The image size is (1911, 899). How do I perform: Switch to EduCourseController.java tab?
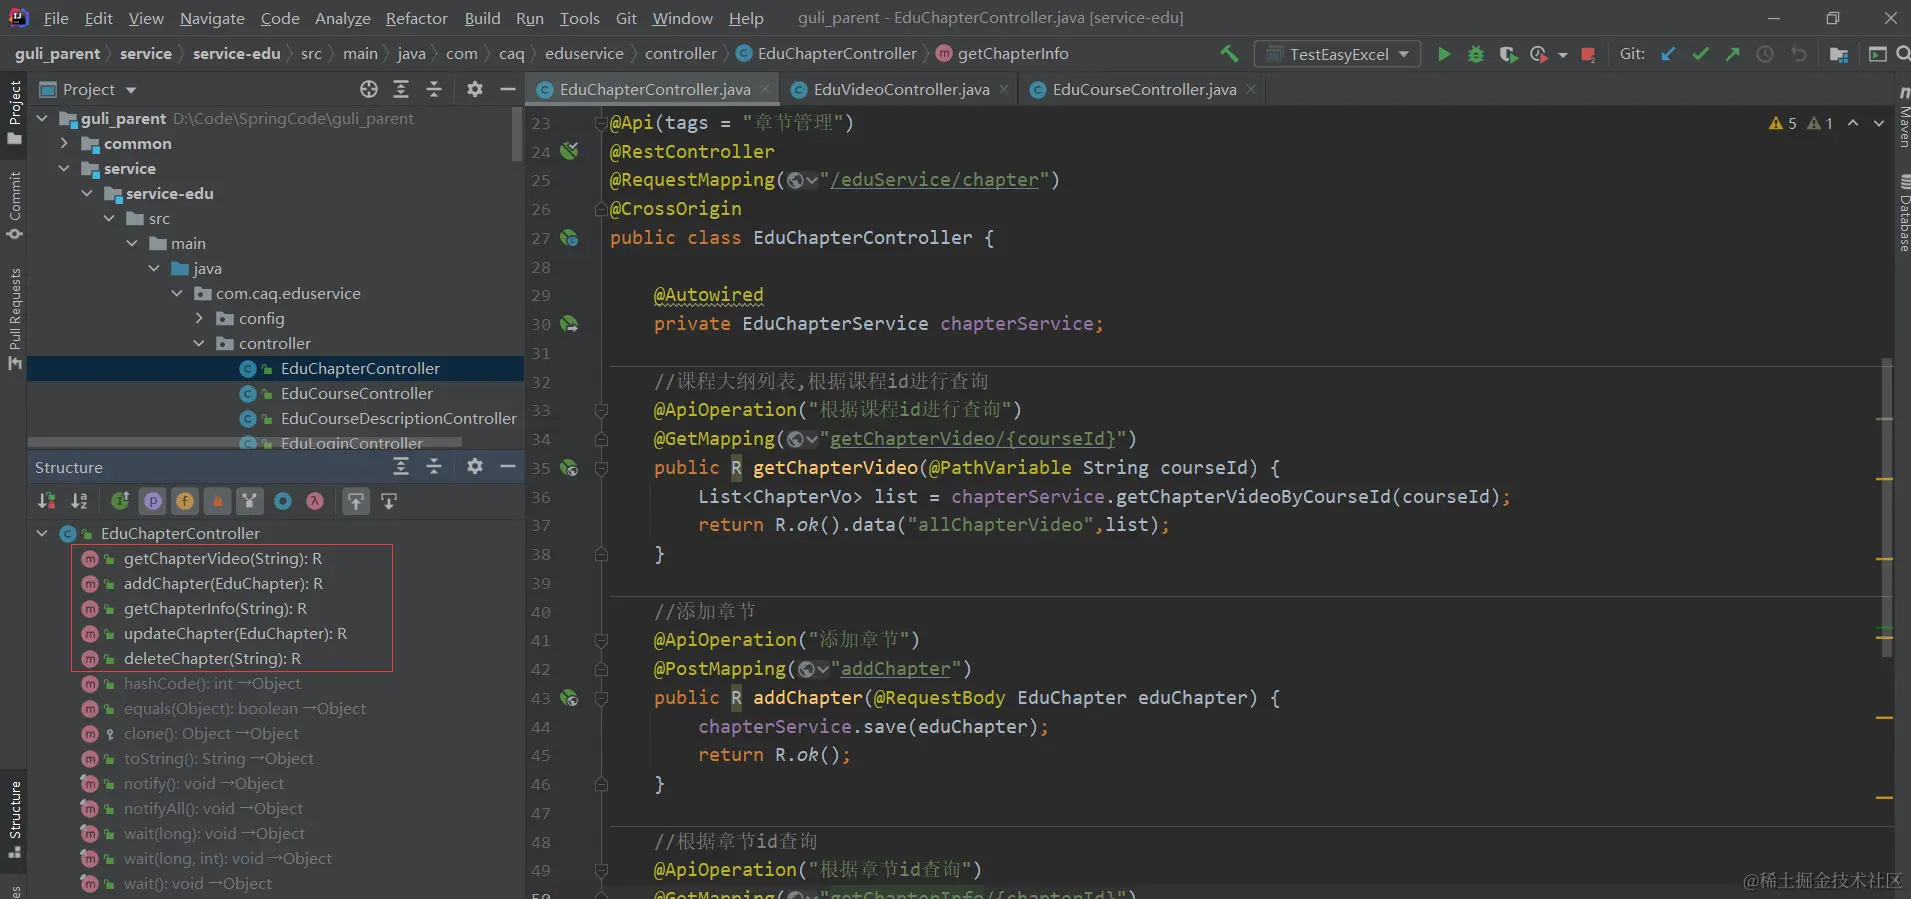point(1144,89)
